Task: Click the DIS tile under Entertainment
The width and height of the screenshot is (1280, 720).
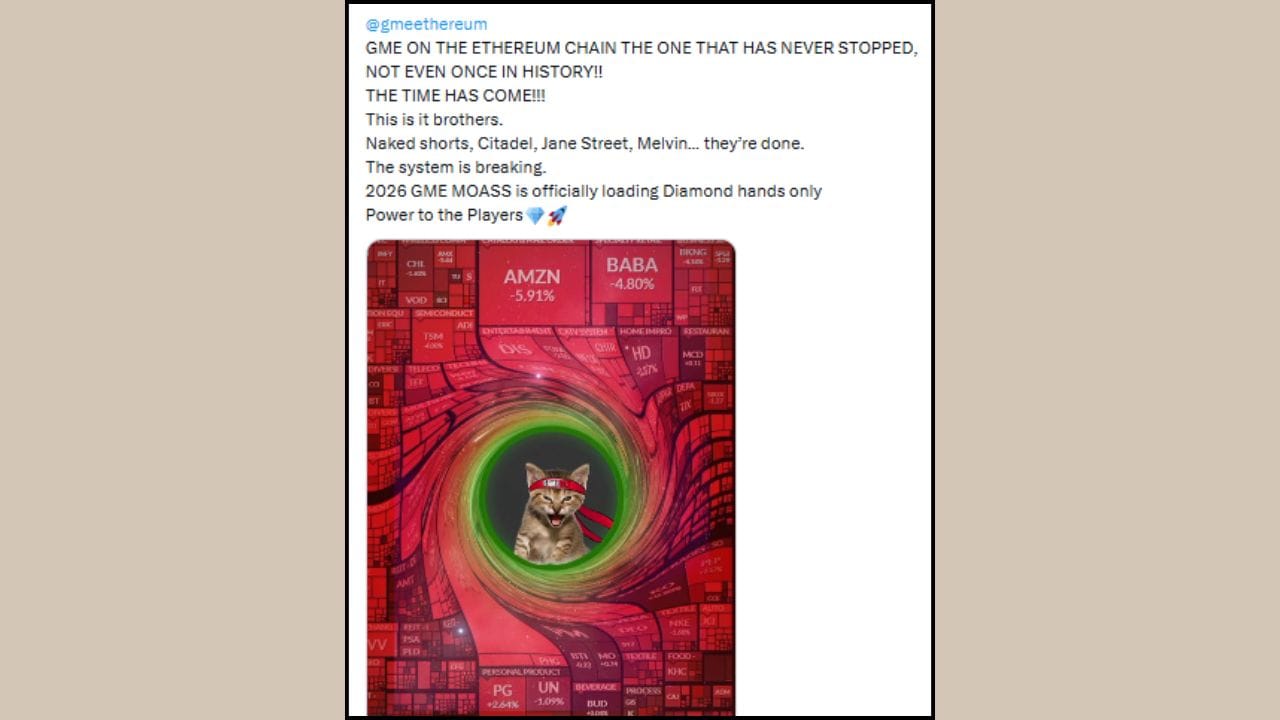Action: [514, 349]
